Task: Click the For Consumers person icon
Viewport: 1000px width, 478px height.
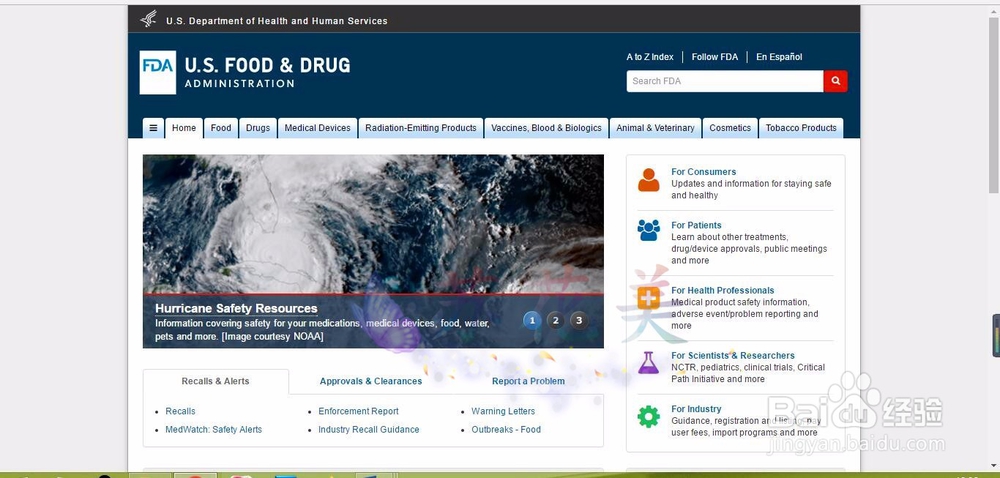Action: pyautogui.click(x=649, y=180)
